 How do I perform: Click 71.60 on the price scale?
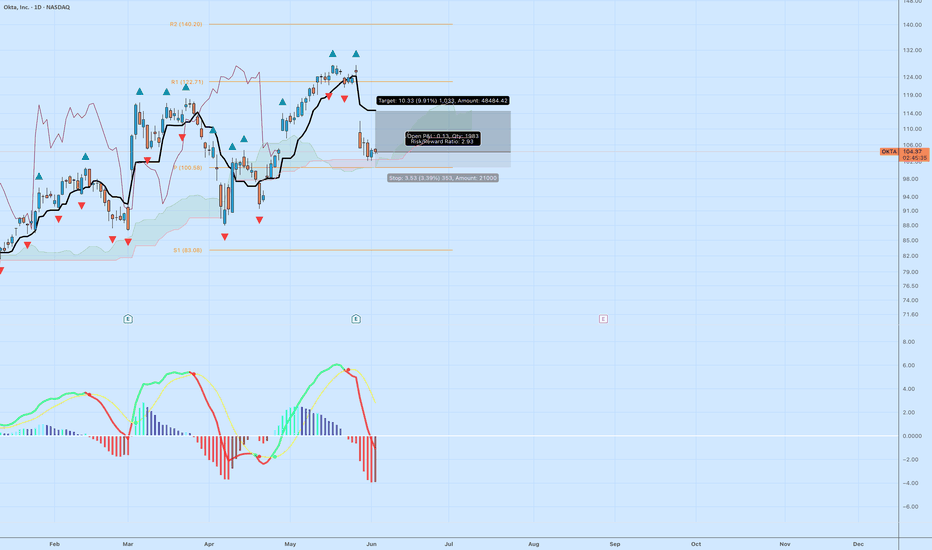click(912, 315)
